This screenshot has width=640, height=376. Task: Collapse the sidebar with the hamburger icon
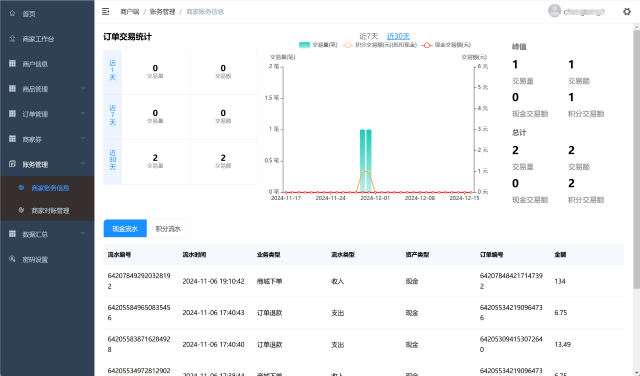click(105, 11)
